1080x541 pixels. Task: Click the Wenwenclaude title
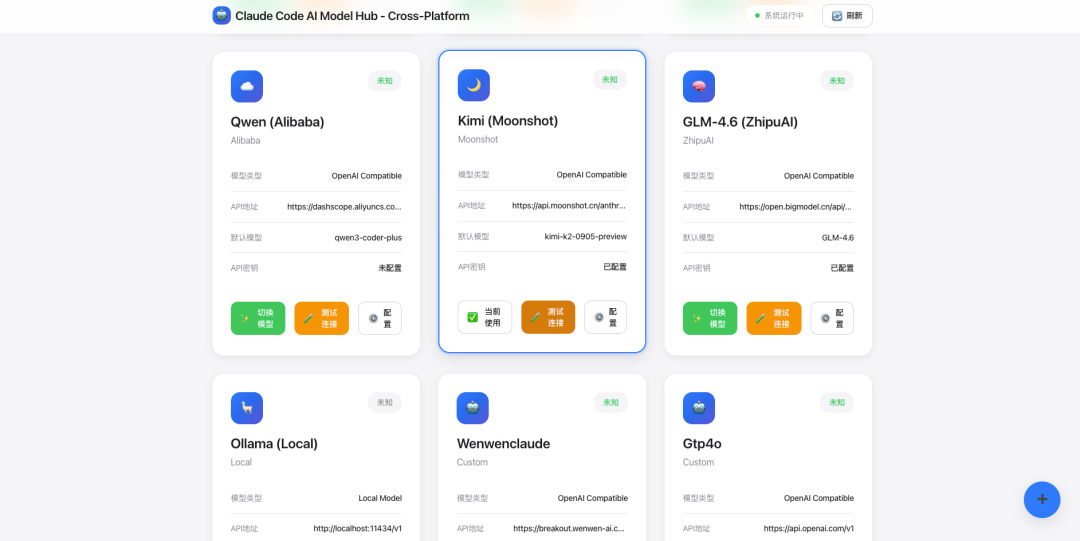point(503,444)
